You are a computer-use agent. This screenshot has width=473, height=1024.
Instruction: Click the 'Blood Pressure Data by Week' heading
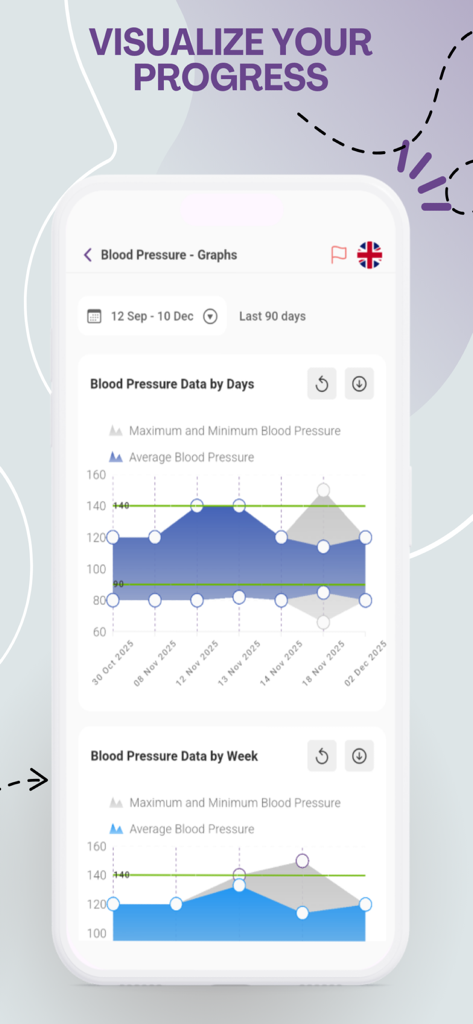click(x=174, y=756)
